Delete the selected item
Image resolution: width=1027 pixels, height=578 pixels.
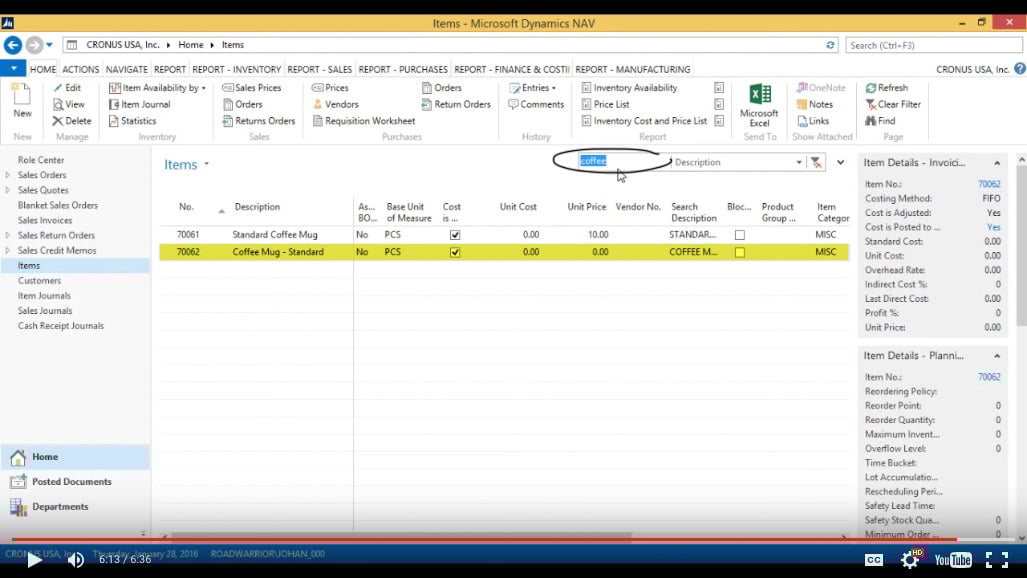[72, 121]
